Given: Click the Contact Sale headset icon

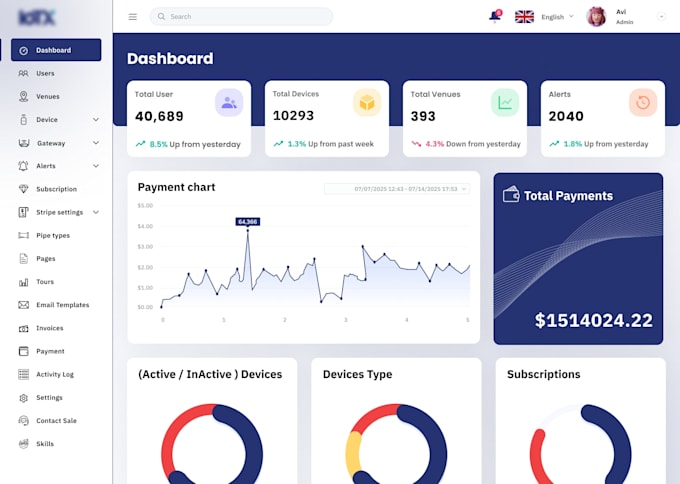Looking at the screenshot, I should 23,421.
